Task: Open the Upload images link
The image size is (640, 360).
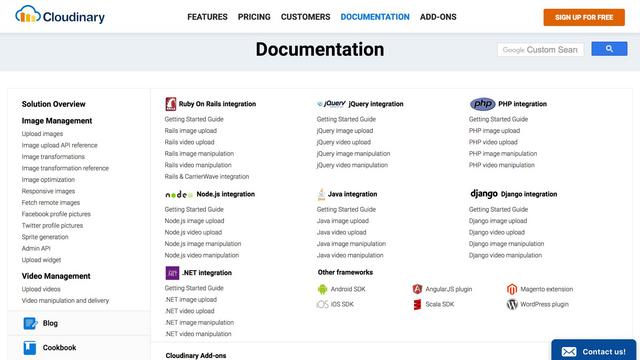Action: pos(42,134)
